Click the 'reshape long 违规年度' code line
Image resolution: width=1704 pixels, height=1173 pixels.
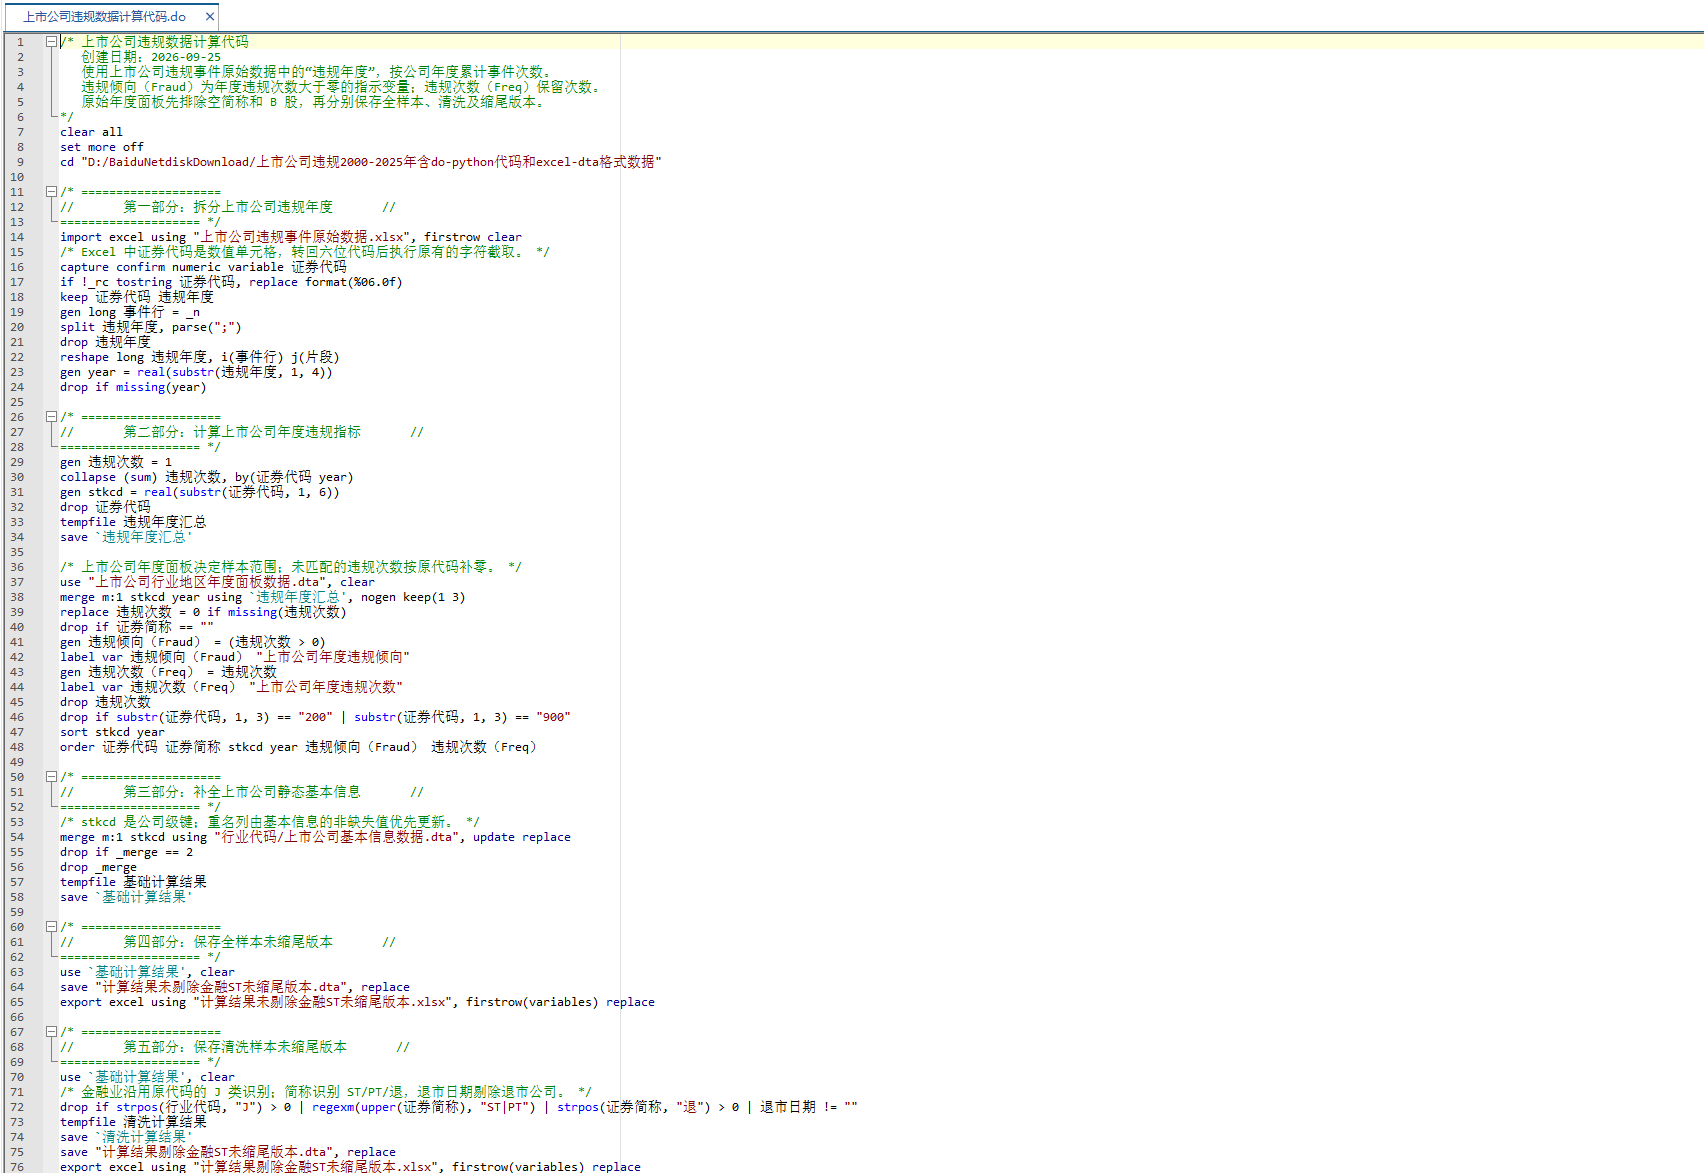pos(199,357)
